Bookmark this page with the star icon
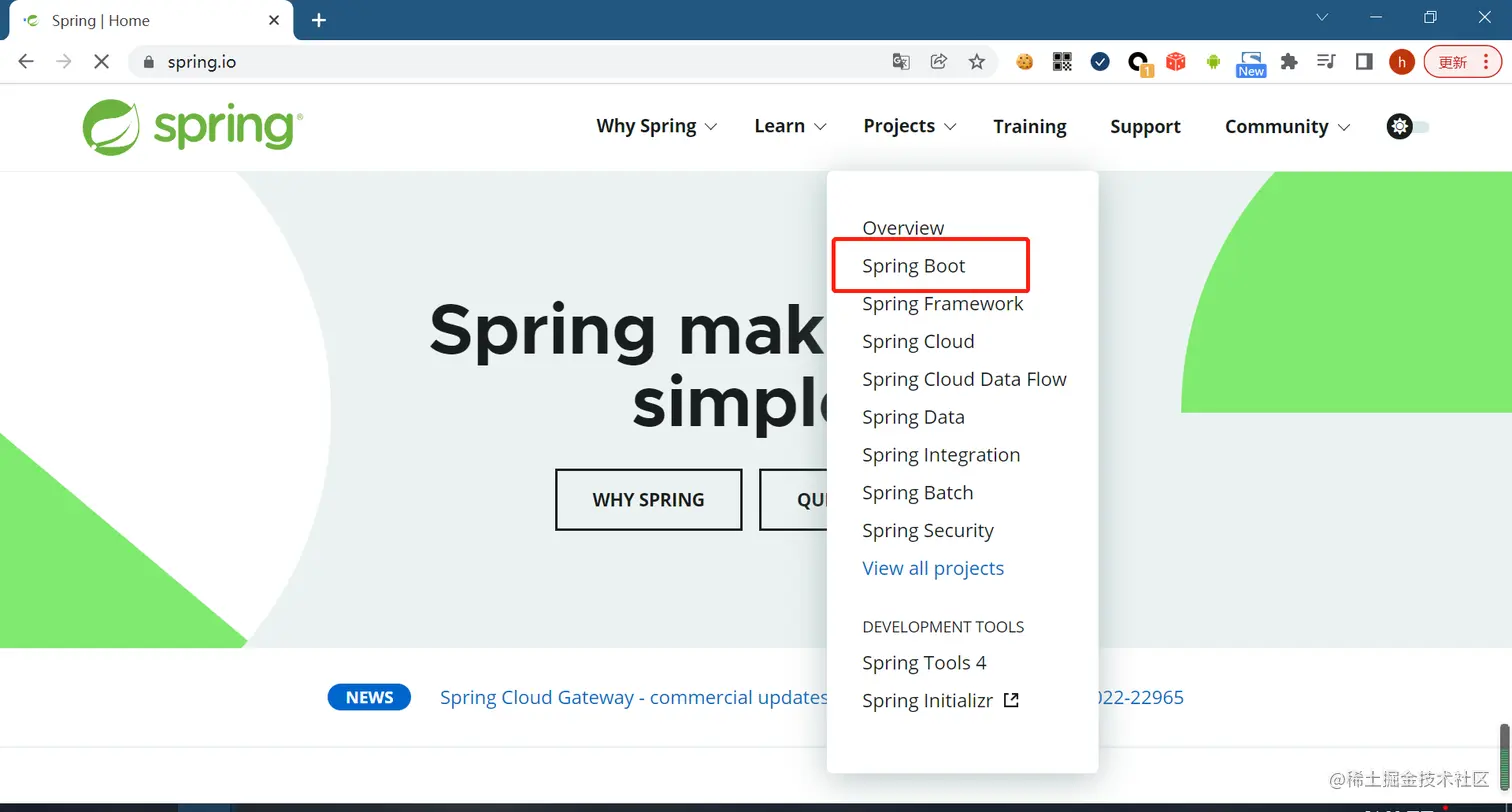Image resolution: width=1512 pixels, height=812 pixels. (977, 62)
